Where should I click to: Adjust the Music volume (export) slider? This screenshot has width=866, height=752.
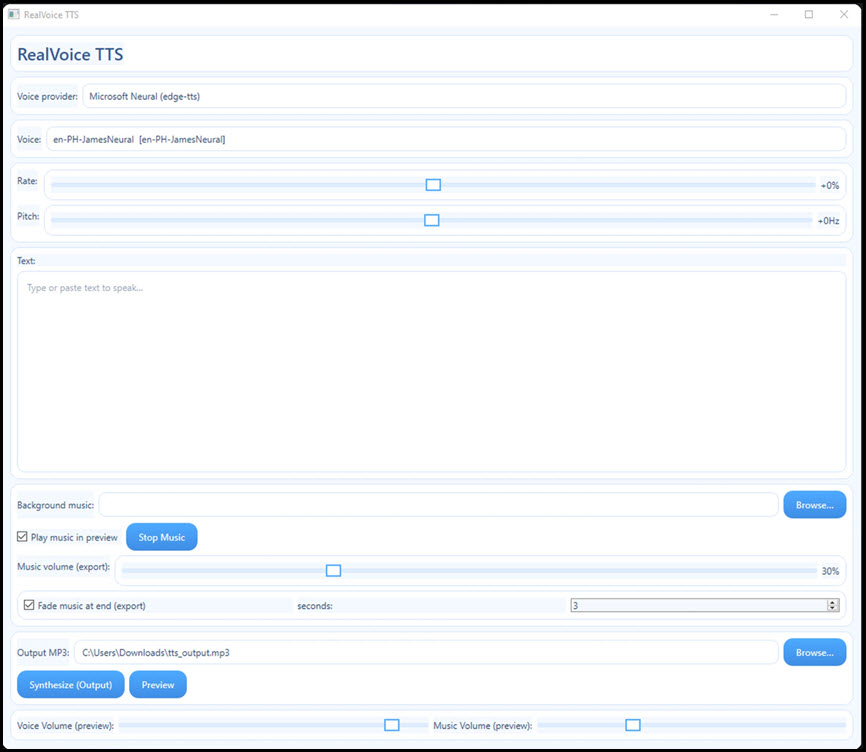click(333, 570)
